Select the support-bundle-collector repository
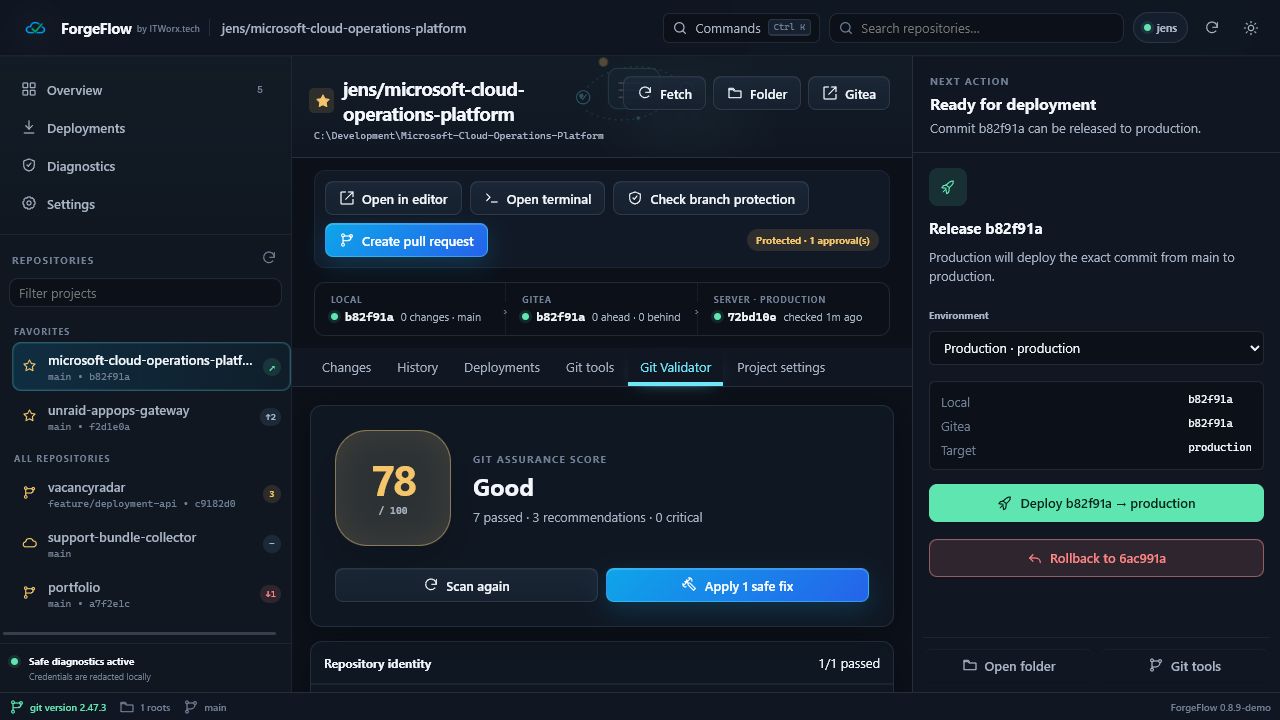1280x720 pixels. 151,544
